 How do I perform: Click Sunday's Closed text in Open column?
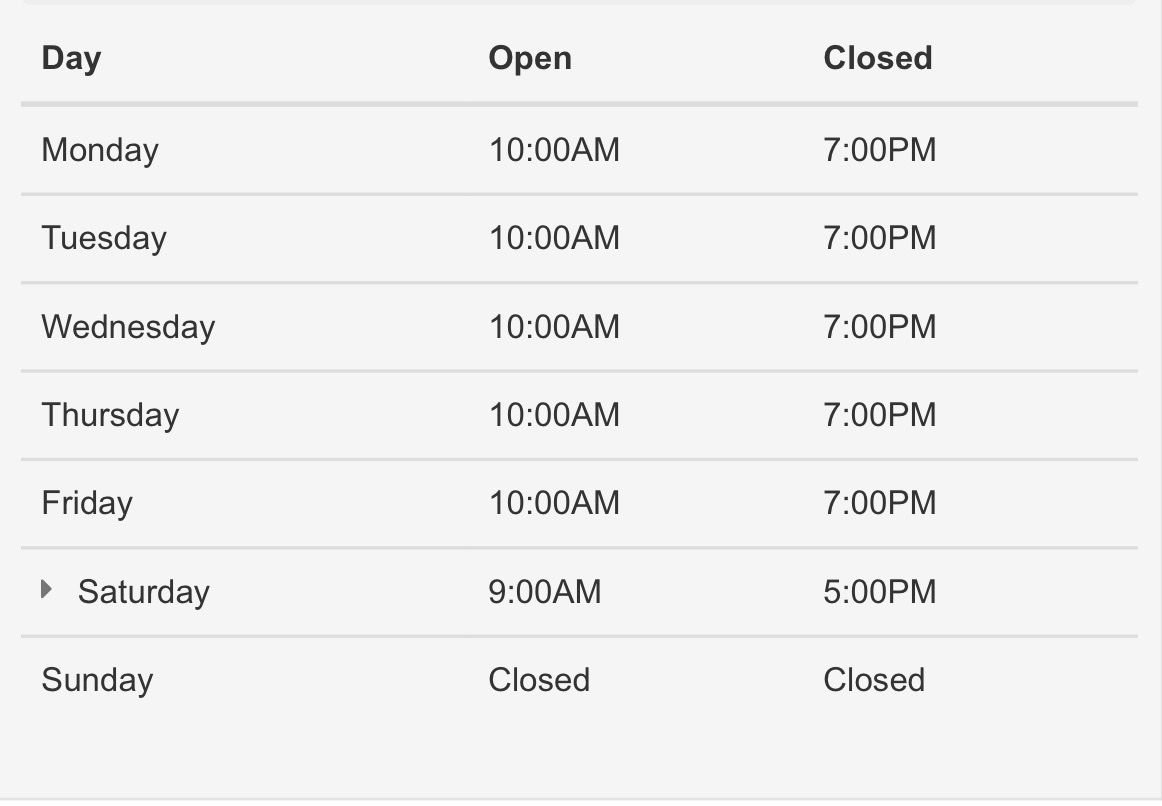click(x=539, y=680)
